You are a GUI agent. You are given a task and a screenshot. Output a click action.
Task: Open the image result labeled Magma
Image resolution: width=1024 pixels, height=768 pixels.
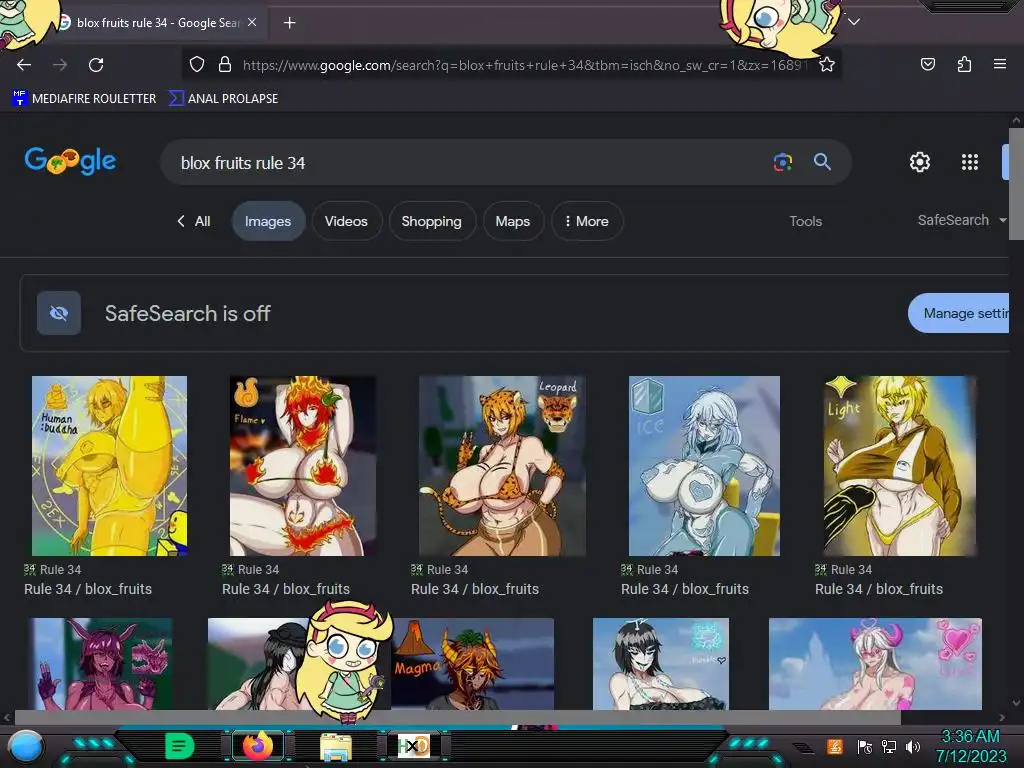click(x=472, y=664)
